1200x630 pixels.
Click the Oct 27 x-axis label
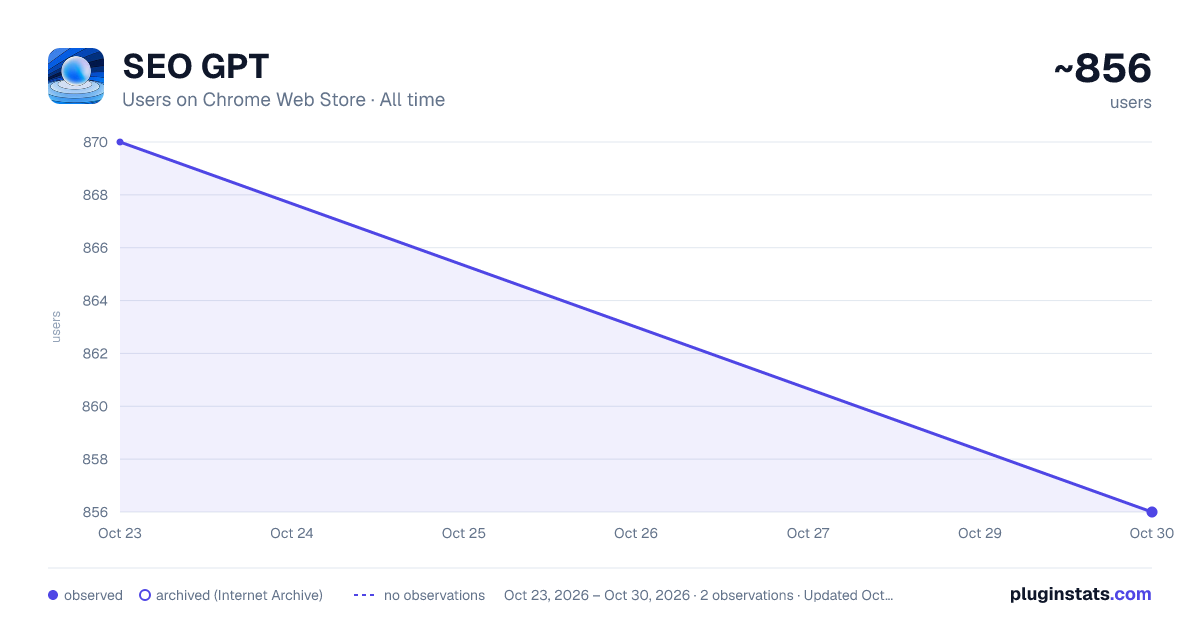tap(808, 533)
